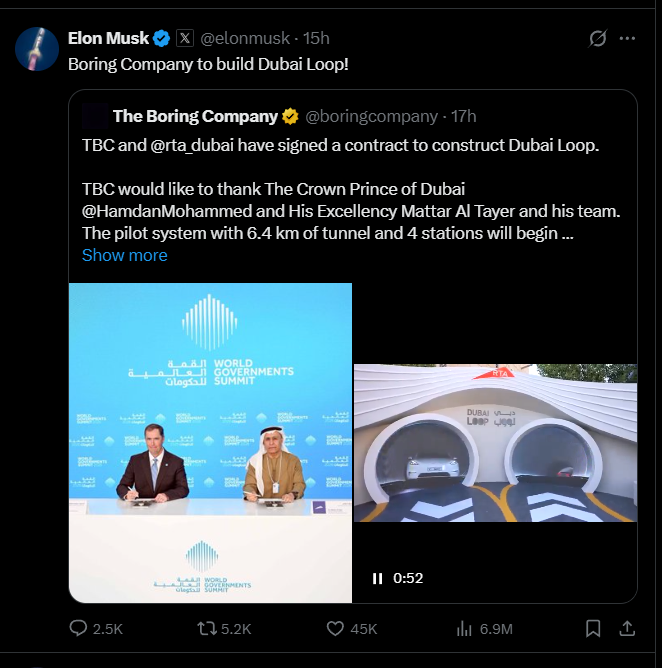Bookmark this post
Image resolution: width=662 pixels, height=668 pixels.
[593, 628]
